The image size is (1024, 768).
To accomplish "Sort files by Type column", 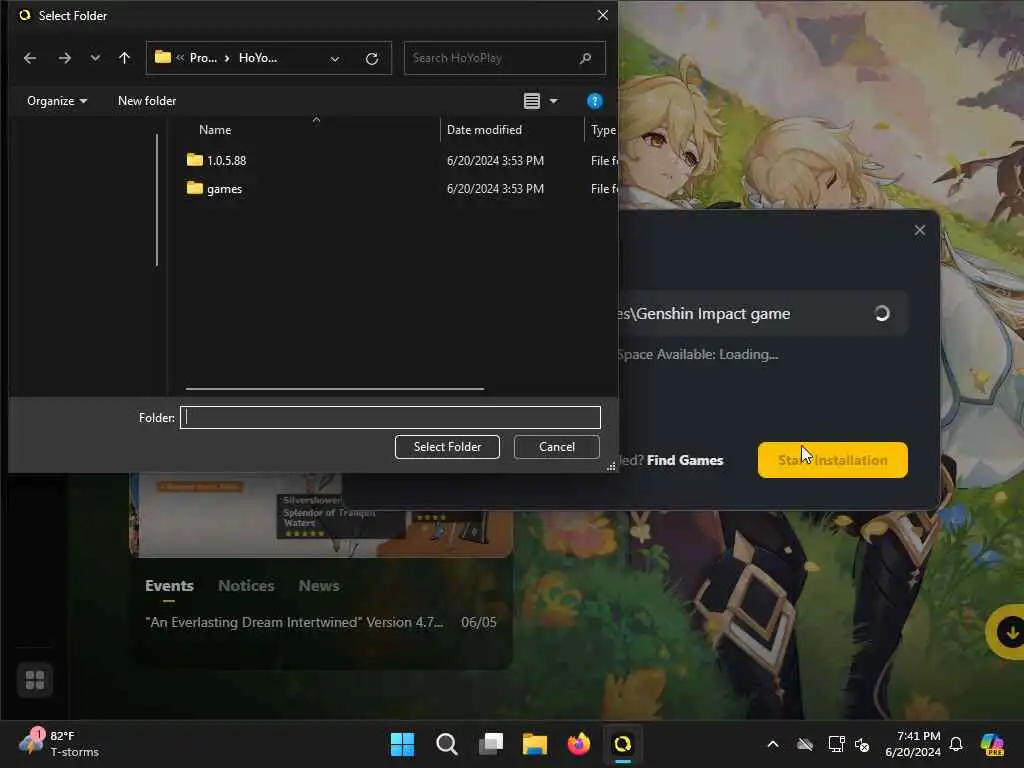I will 603,130.
